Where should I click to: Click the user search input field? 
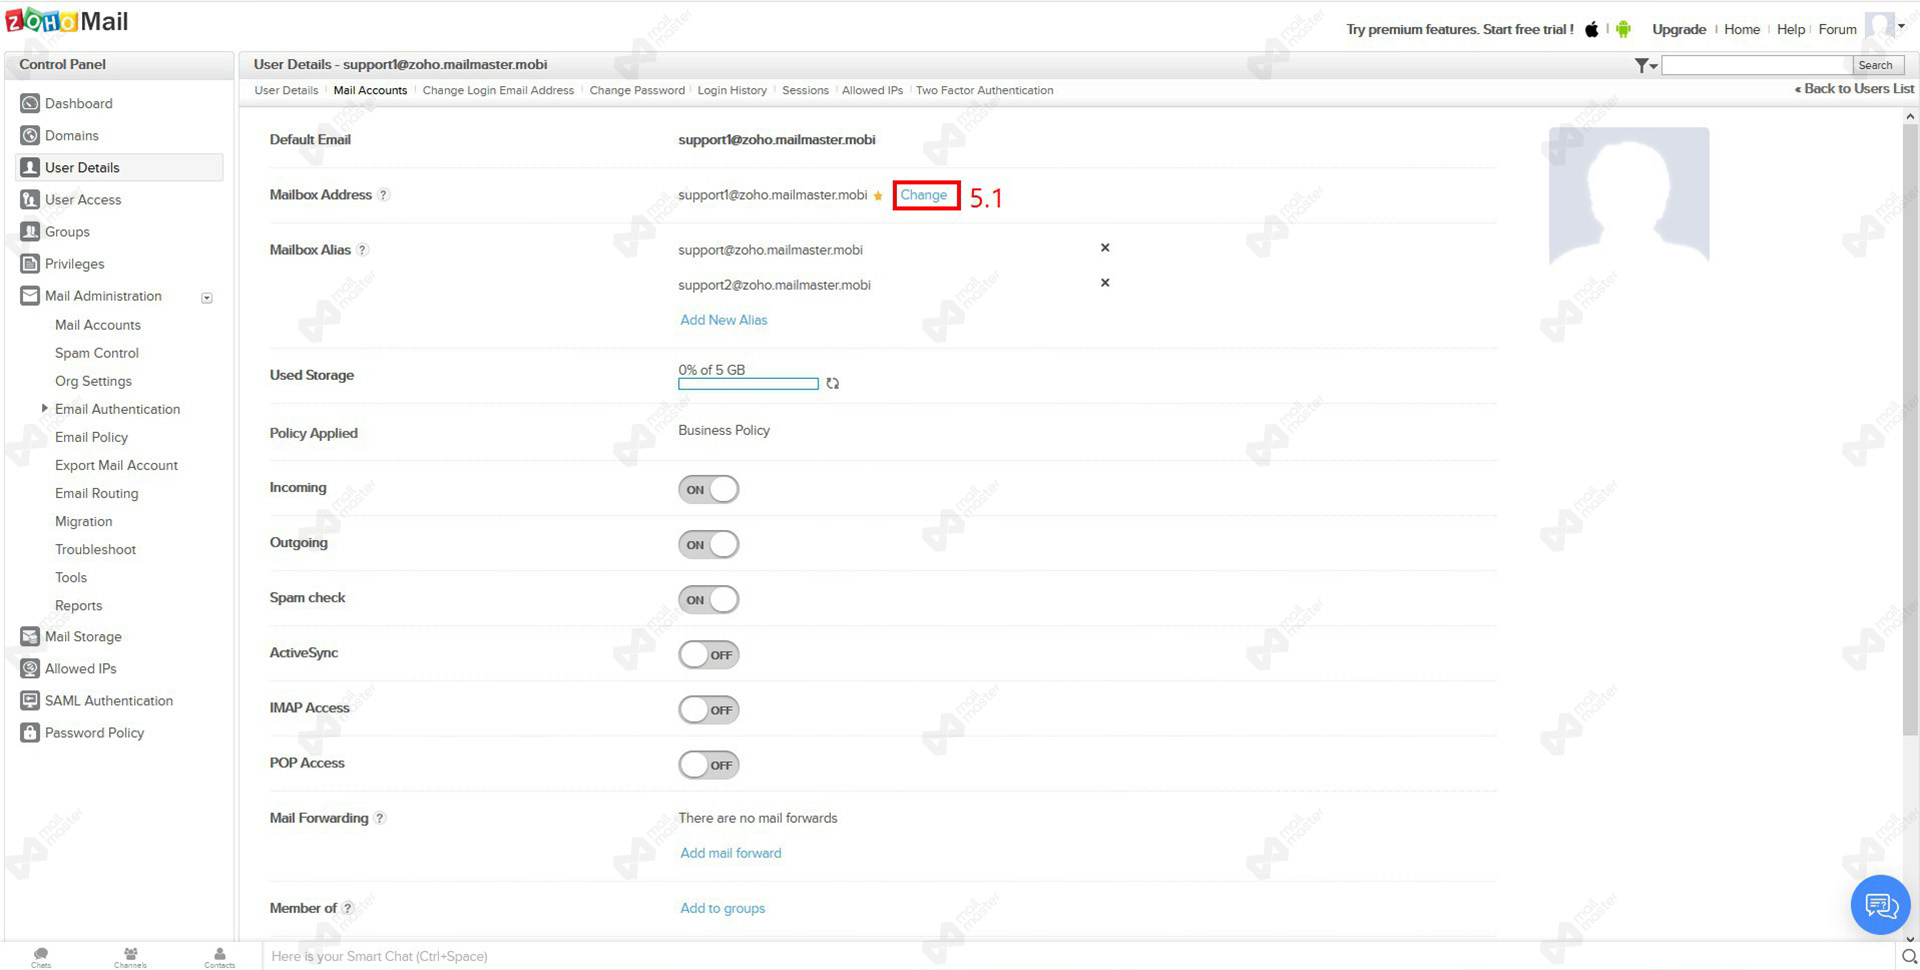click(x=1756, y=65)
